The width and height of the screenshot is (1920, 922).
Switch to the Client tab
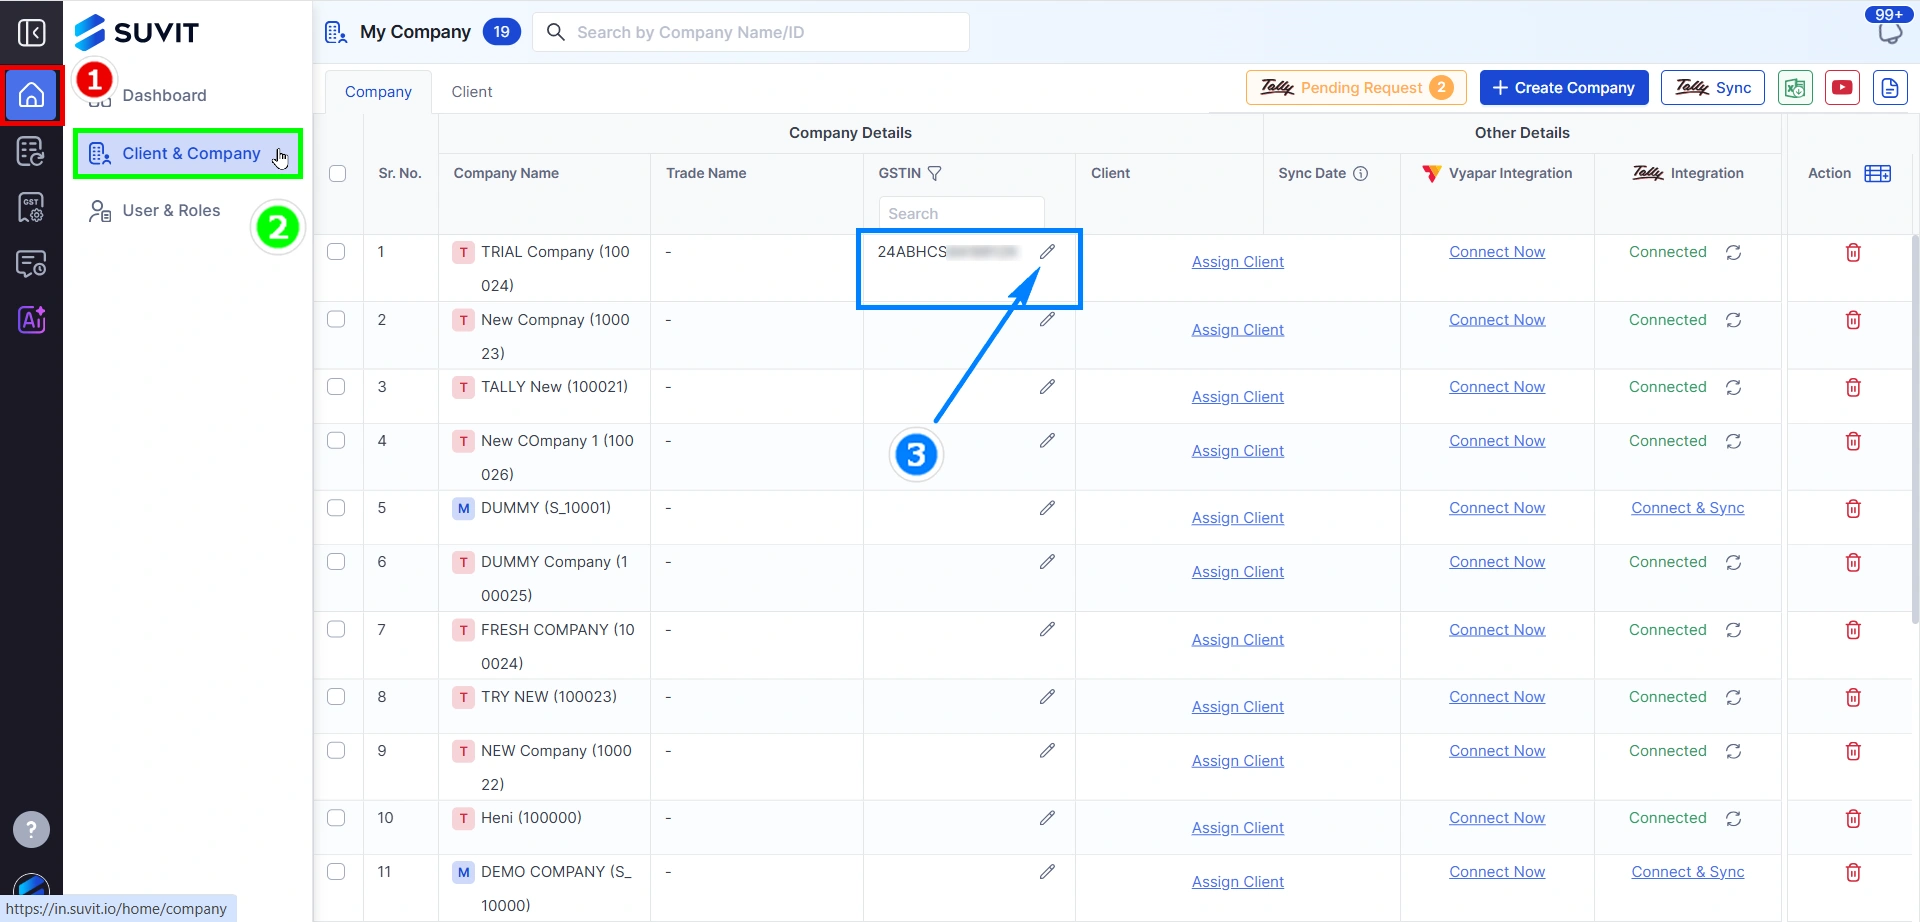(x=472, y=92)
